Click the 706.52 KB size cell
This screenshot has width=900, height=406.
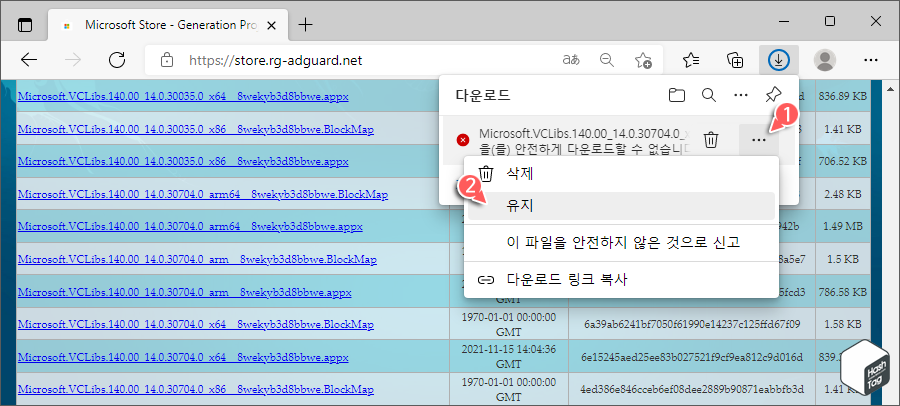[x=843, y=162]
